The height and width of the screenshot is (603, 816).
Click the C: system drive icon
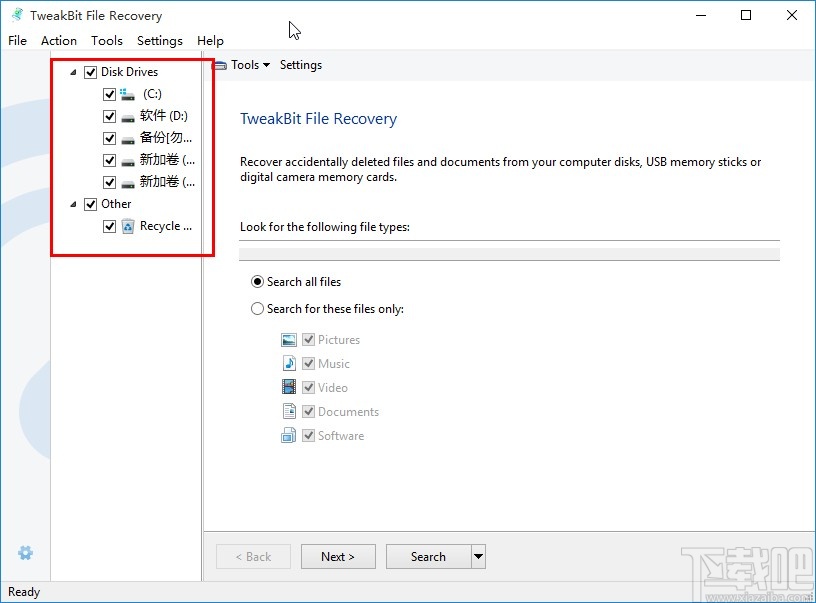127,94
